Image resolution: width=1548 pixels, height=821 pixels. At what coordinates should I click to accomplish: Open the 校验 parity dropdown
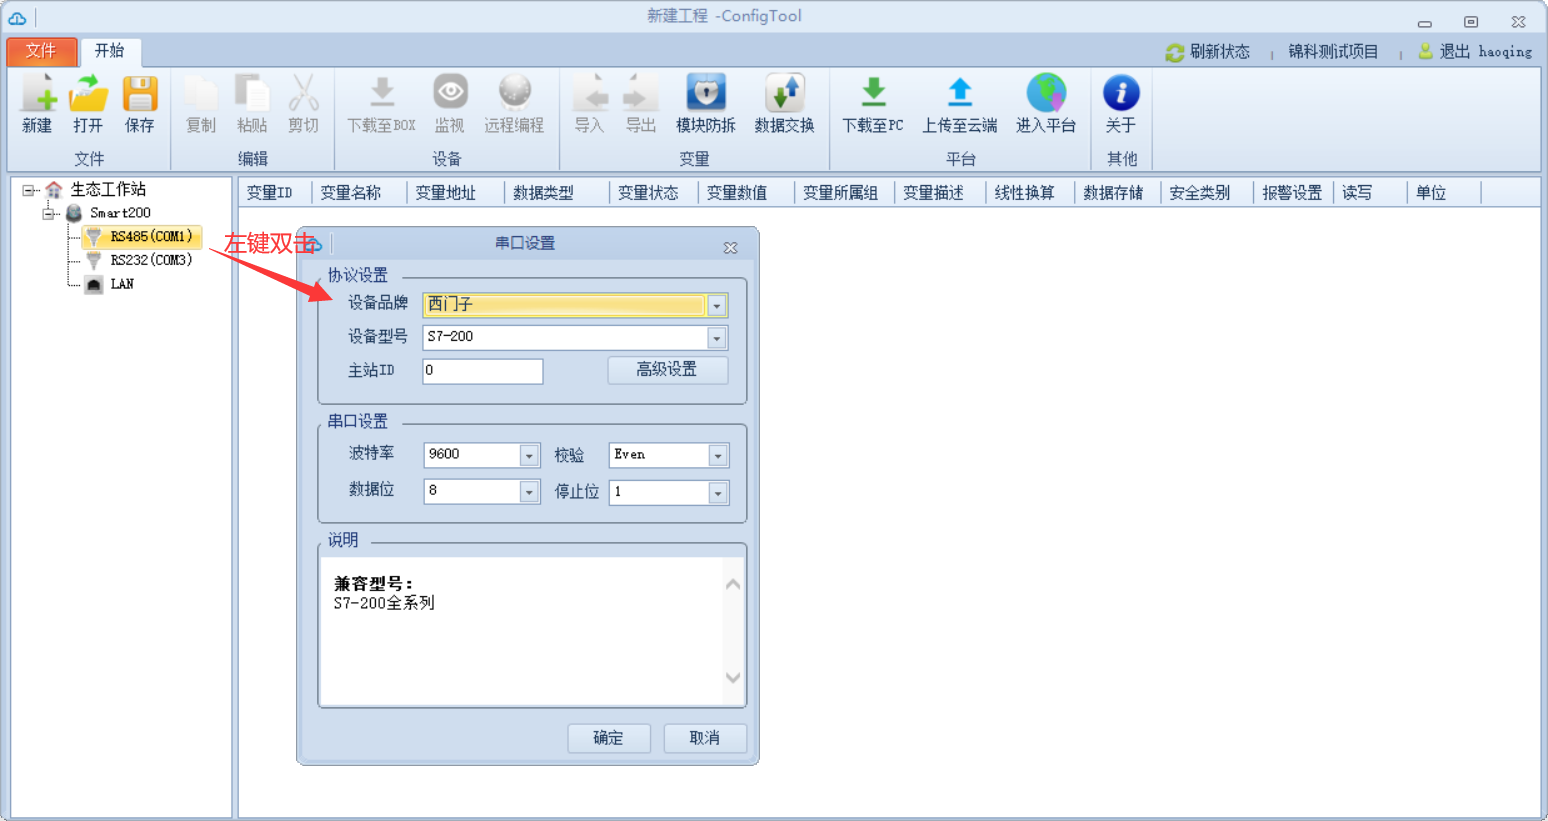(x=718, y=456)
